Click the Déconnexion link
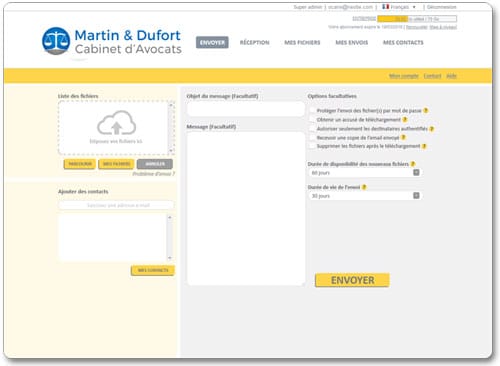The height and width of the screenshot is (366, 500). (441, 7)
